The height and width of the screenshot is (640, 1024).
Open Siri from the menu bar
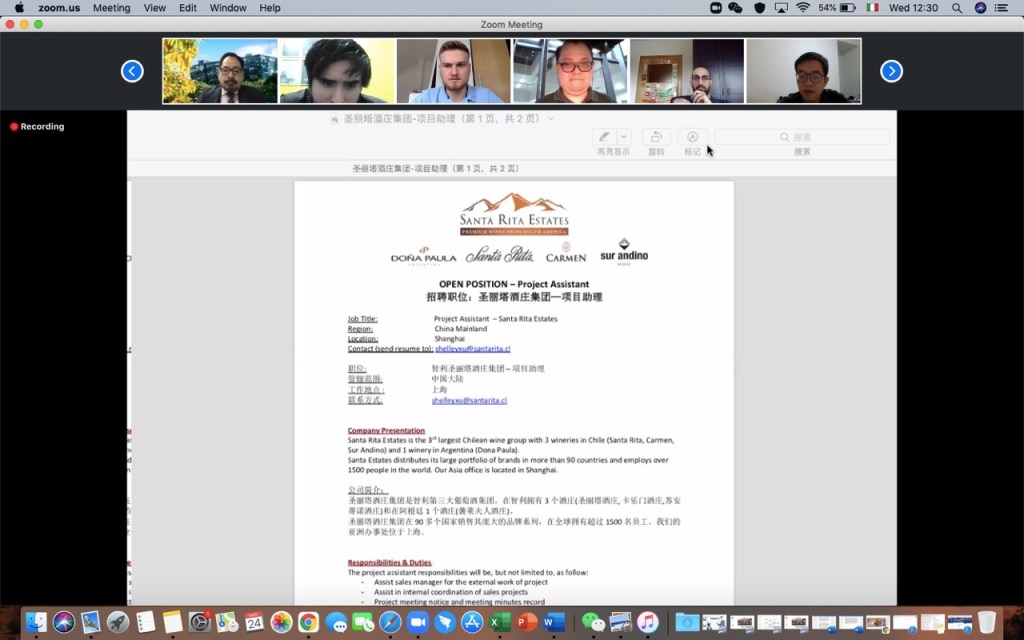click(x=980, y=8)
